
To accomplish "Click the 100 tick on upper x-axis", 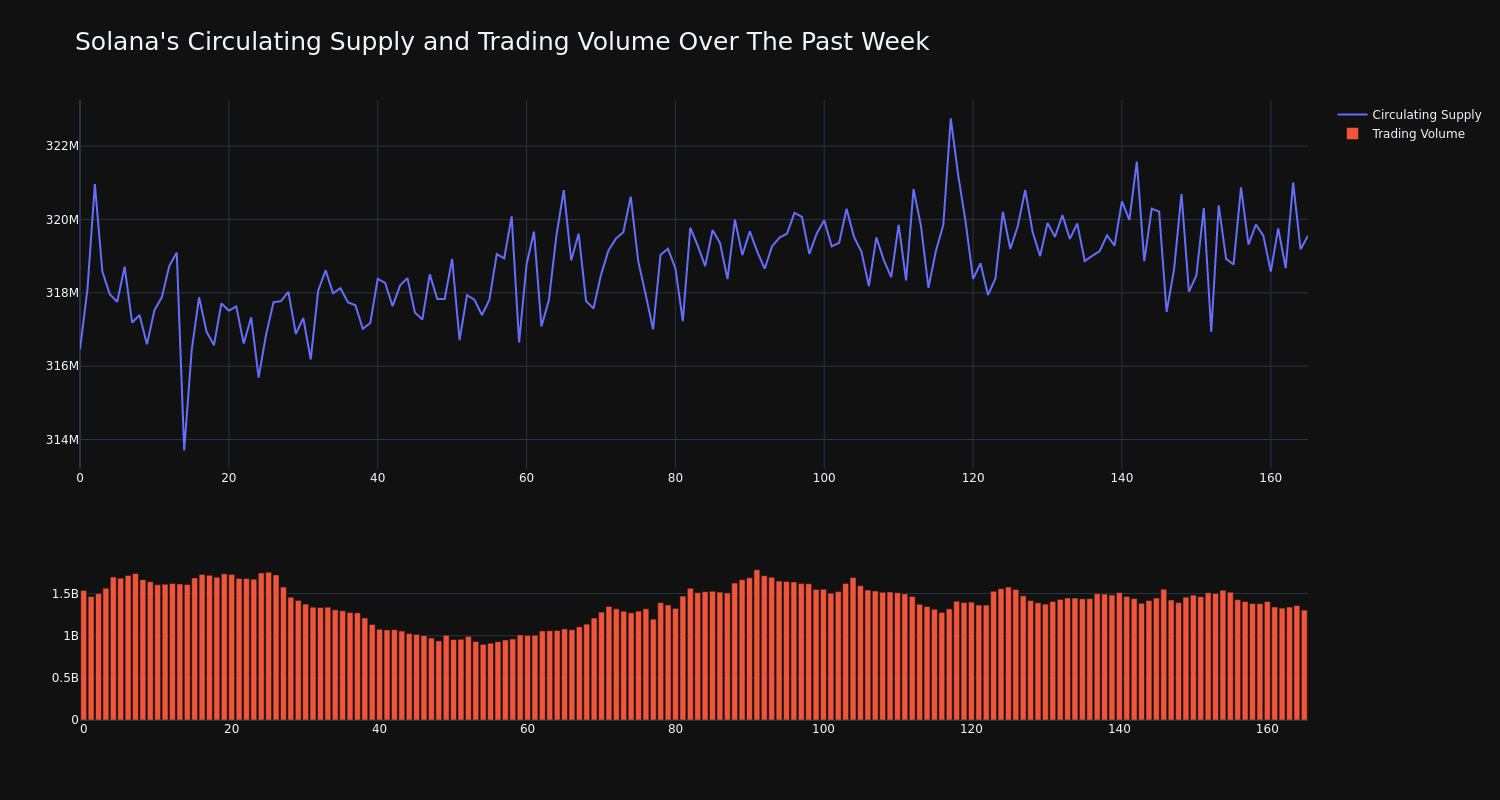I will [824, 478].
